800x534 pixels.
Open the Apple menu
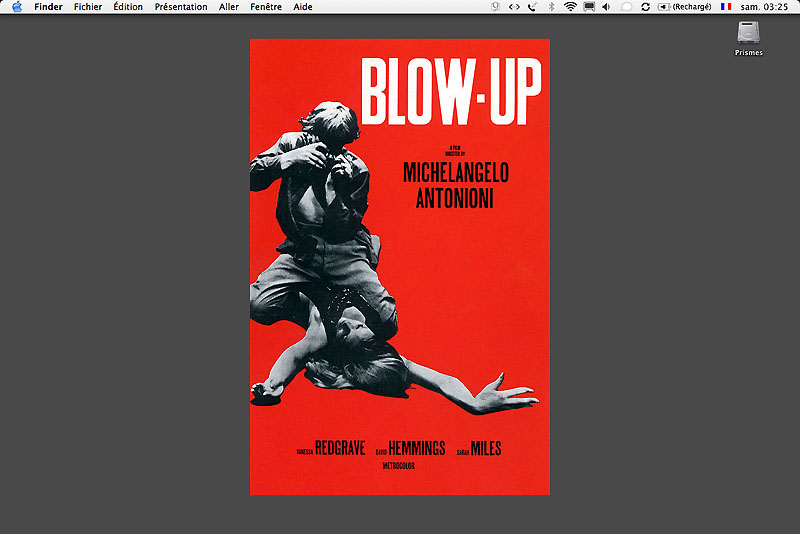pos(16,7)
